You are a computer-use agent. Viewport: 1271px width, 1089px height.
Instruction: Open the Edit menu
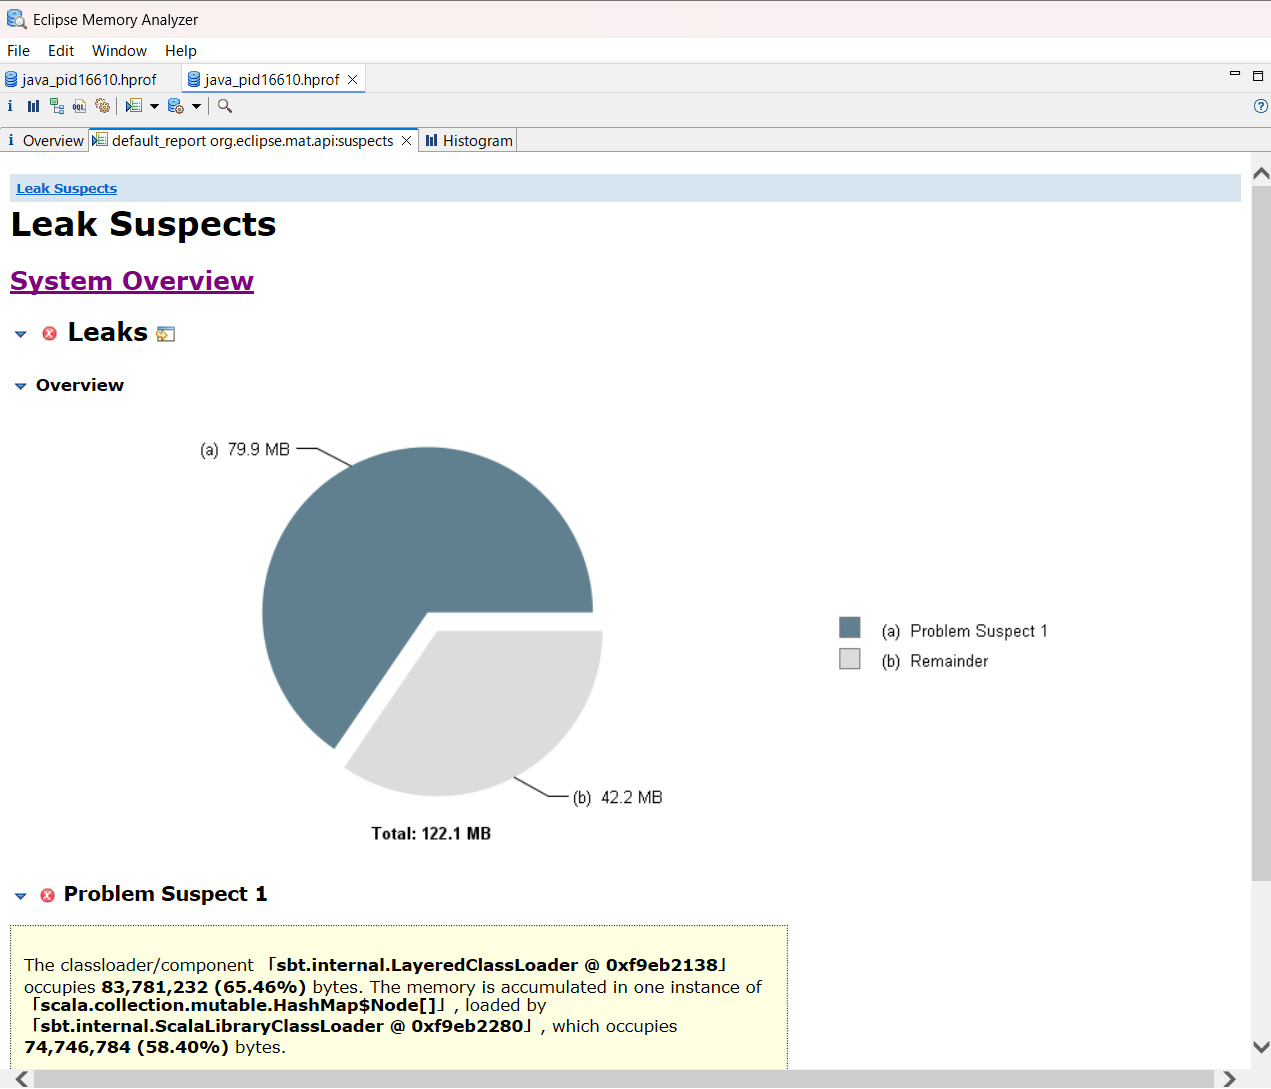[61, 51]
